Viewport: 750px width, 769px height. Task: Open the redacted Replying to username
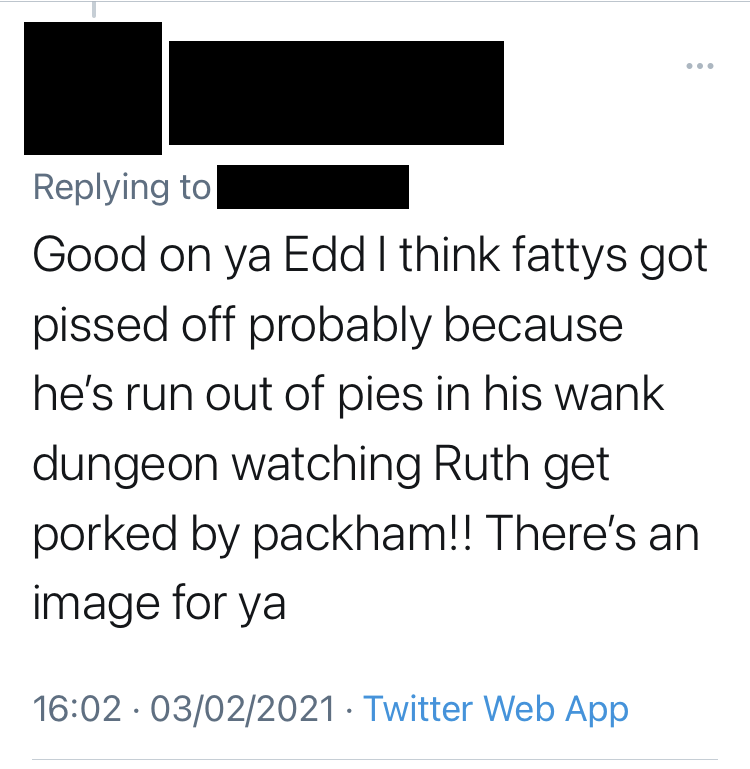(x=313, y=187)
